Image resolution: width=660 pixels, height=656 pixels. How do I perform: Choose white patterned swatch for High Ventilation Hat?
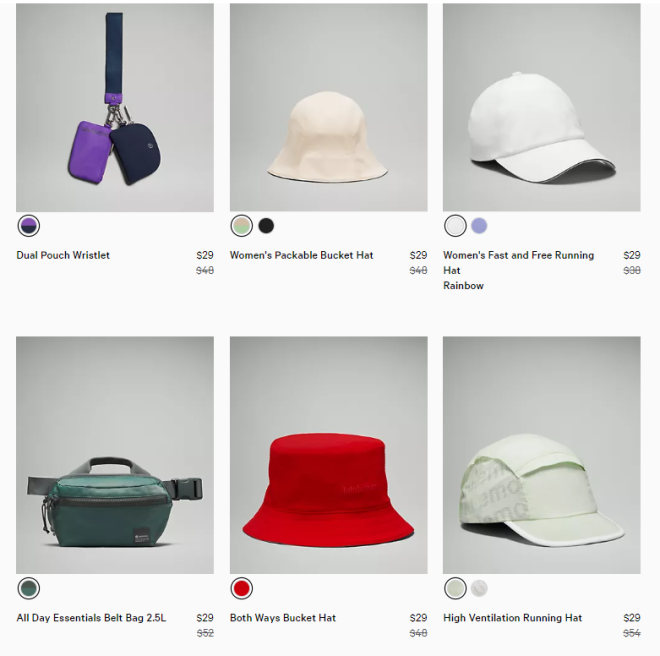479,588
